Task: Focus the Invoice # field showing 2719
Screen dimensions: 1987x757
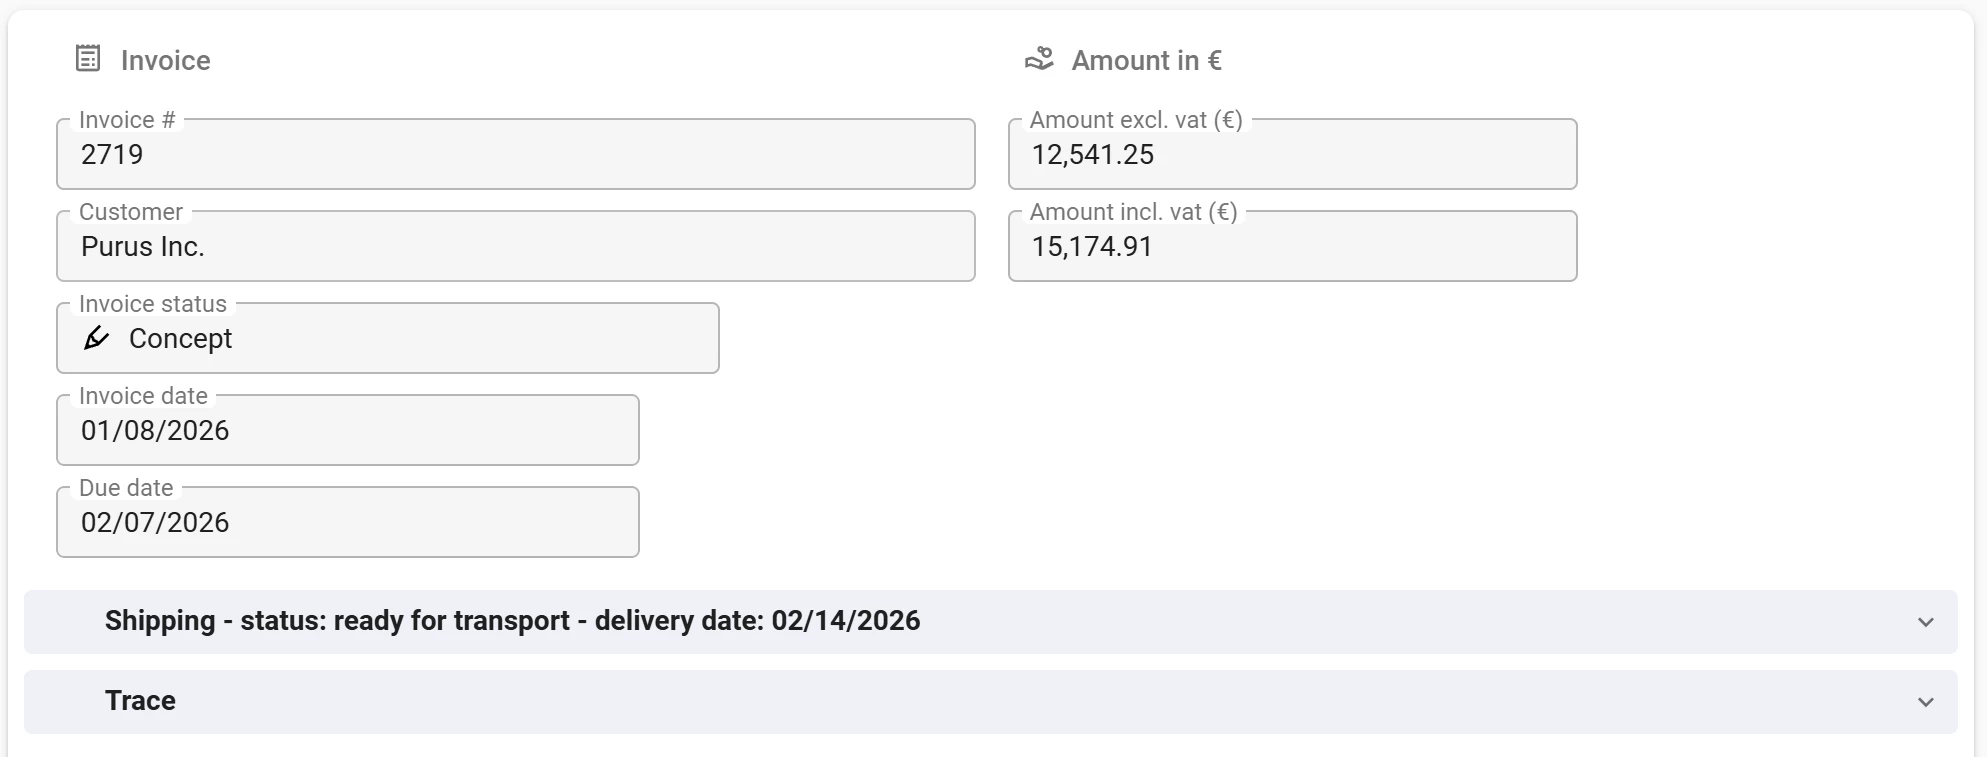Action: [515, 155]
